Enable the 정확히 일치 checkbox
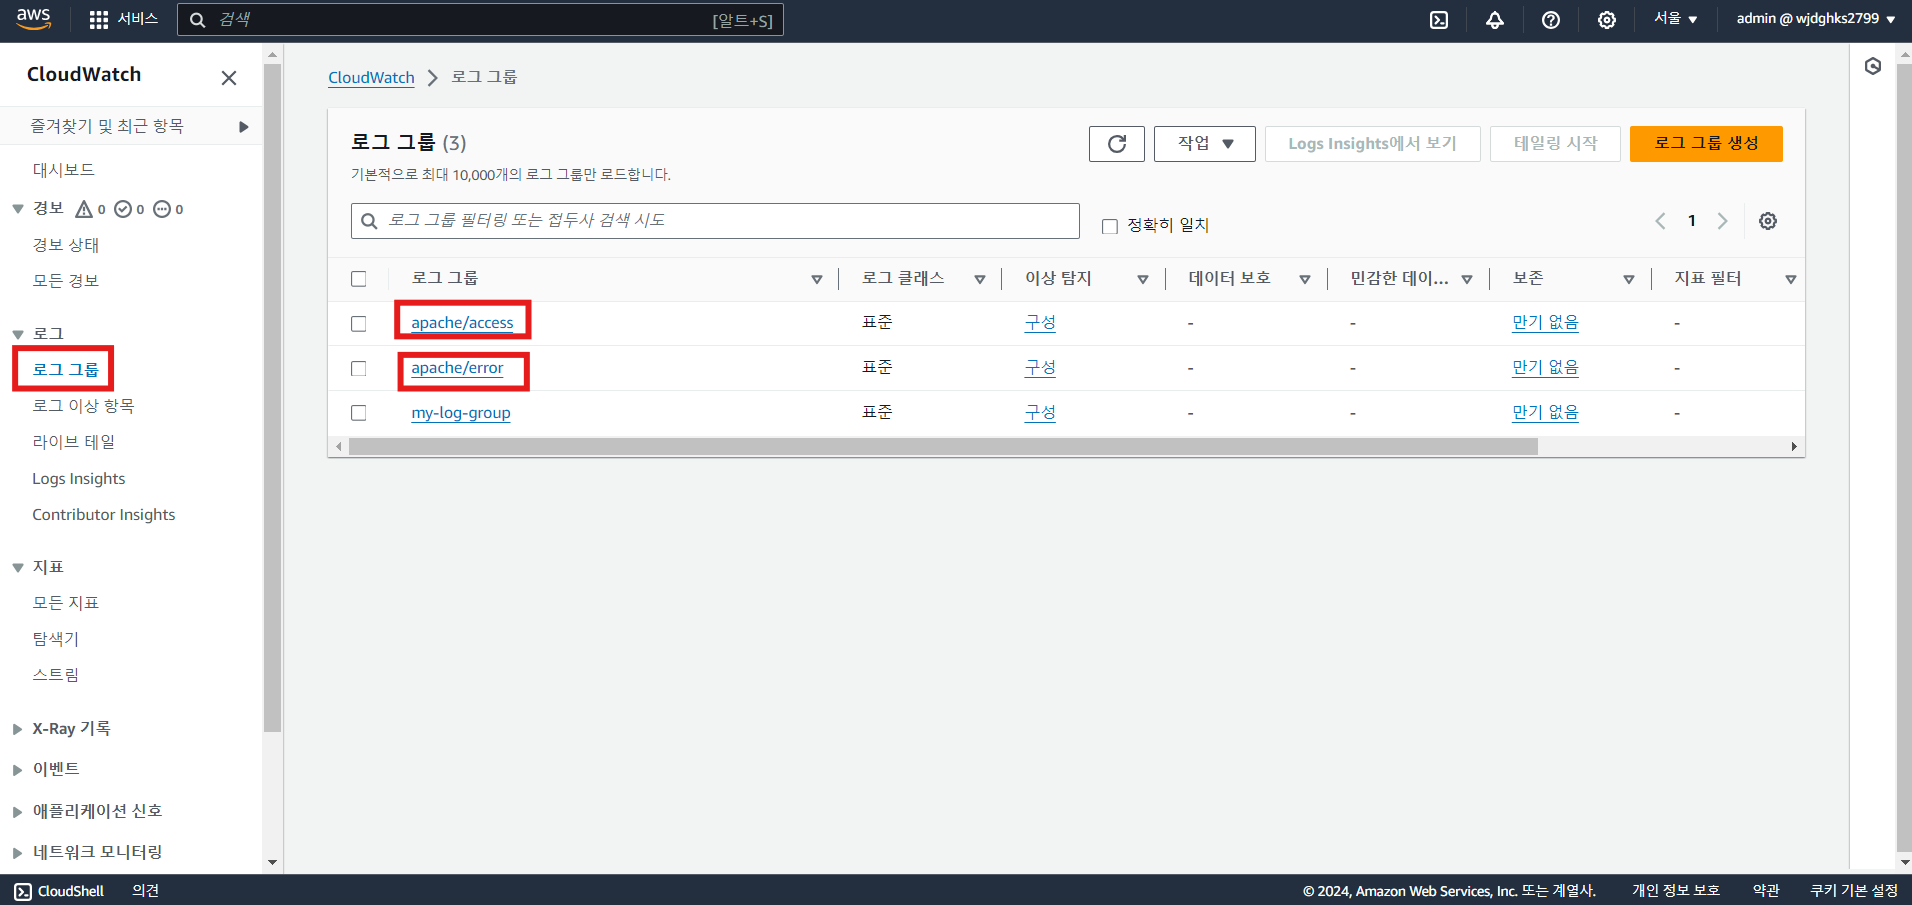The height and width of the screenshot is (905, 1912). 1110,226
